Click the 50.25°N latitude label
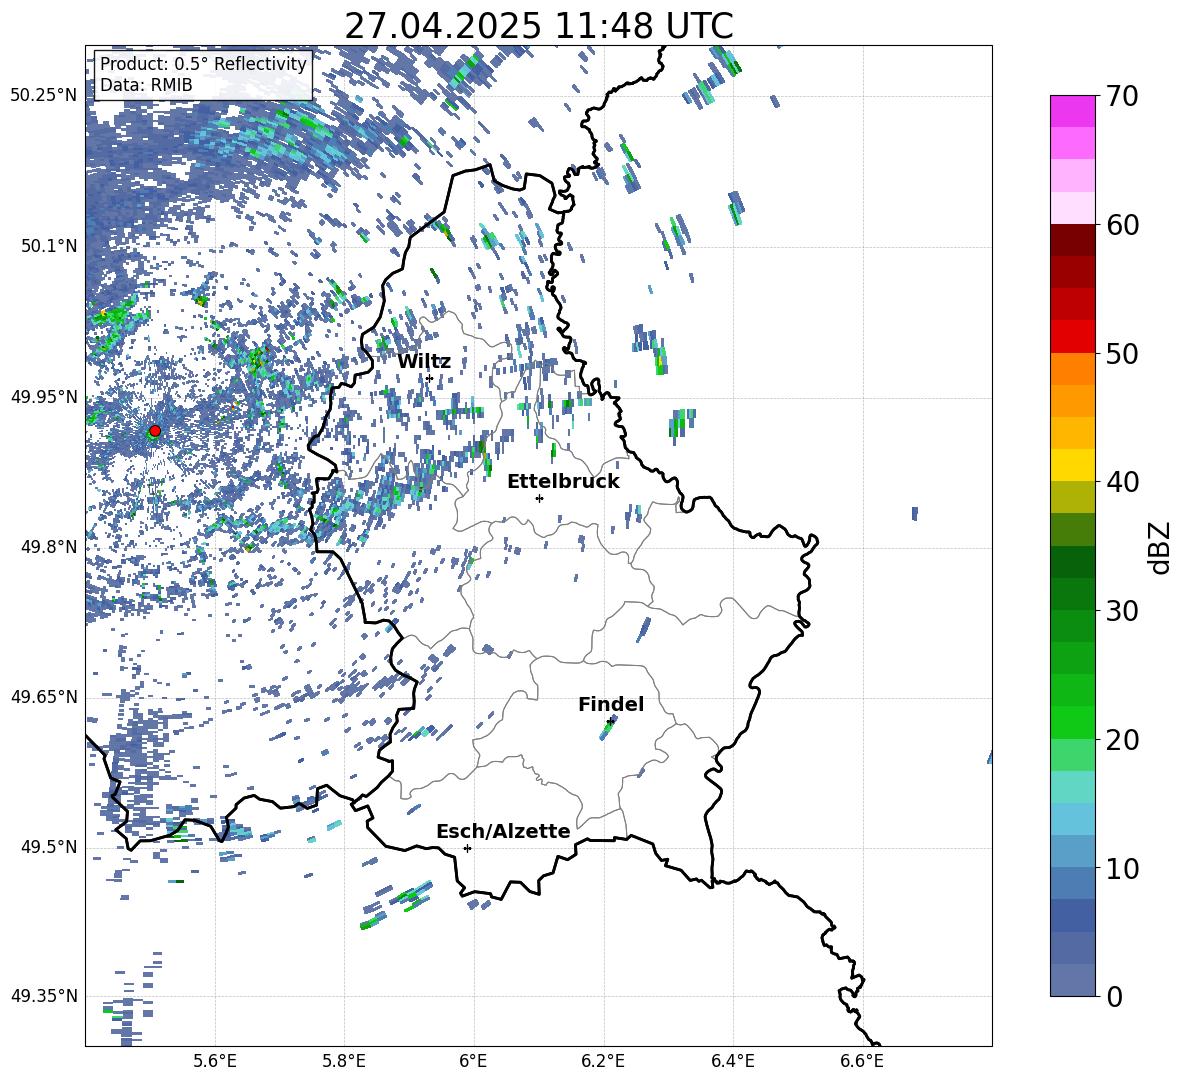 (44, 95)
